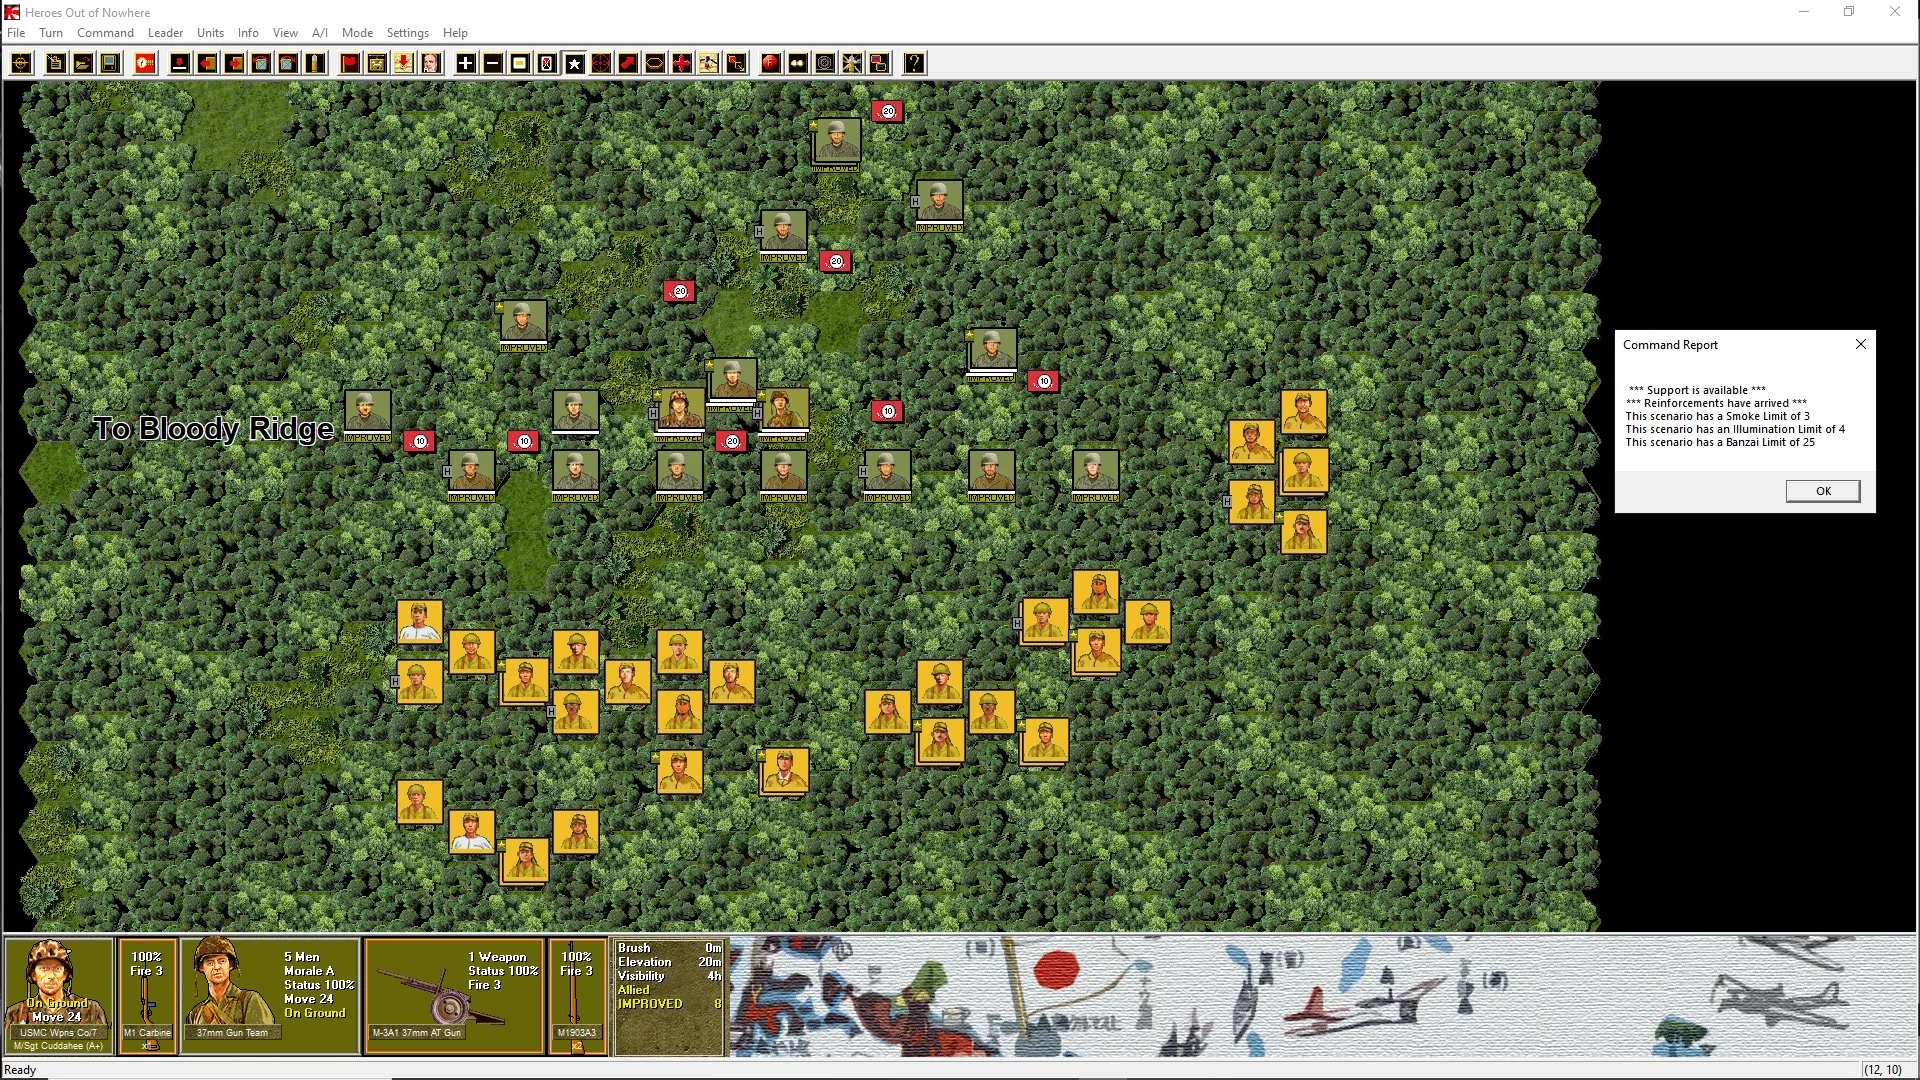This screenshot has height=1080, width=1920.
Task: Open the File menu
Action: 16,33
